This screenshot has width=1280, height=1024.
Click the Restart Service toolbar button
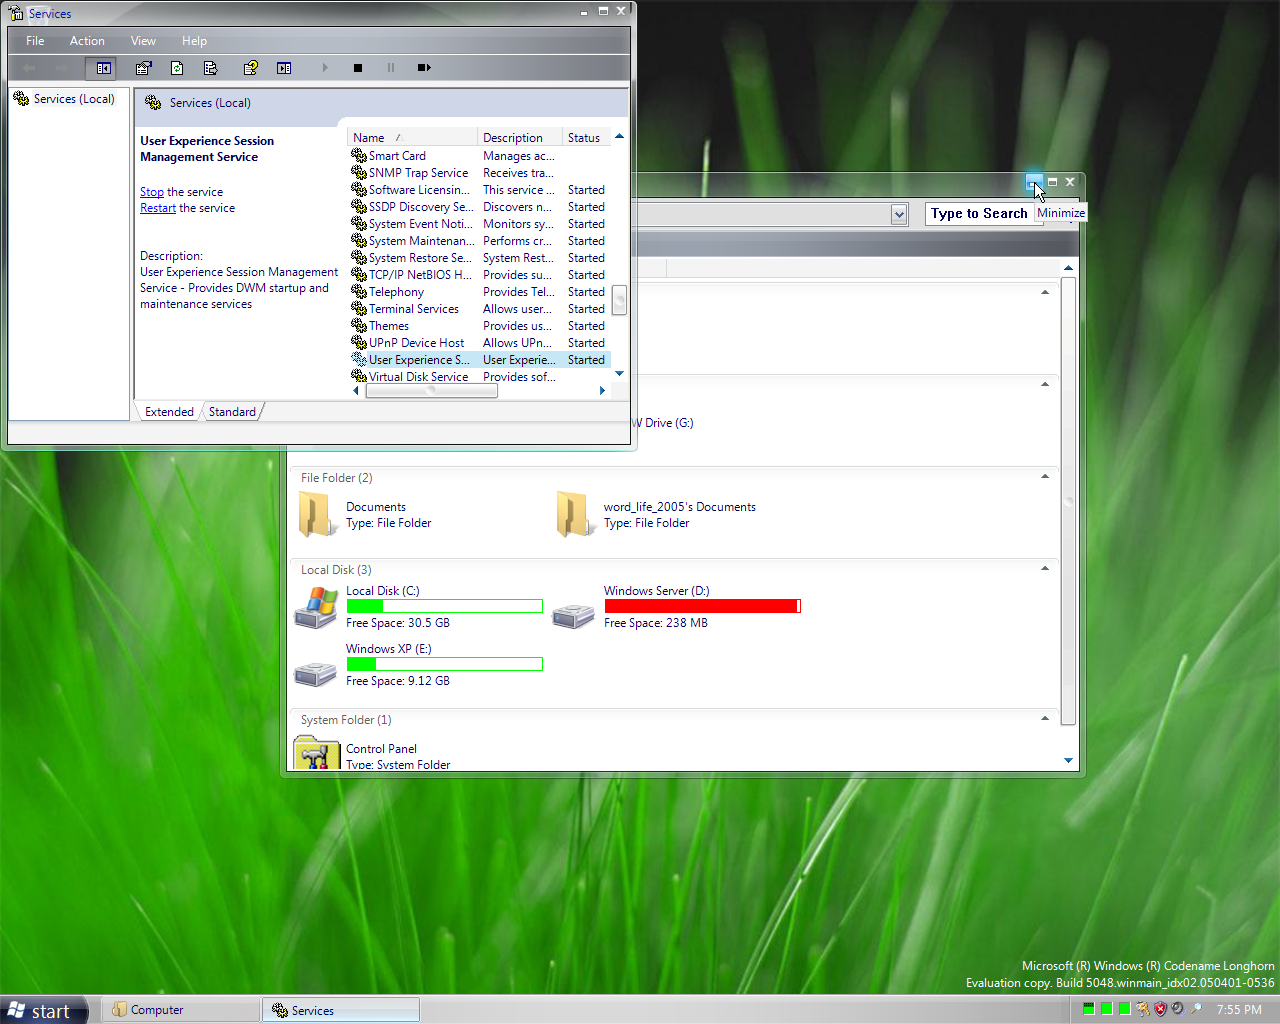point(424,68)
